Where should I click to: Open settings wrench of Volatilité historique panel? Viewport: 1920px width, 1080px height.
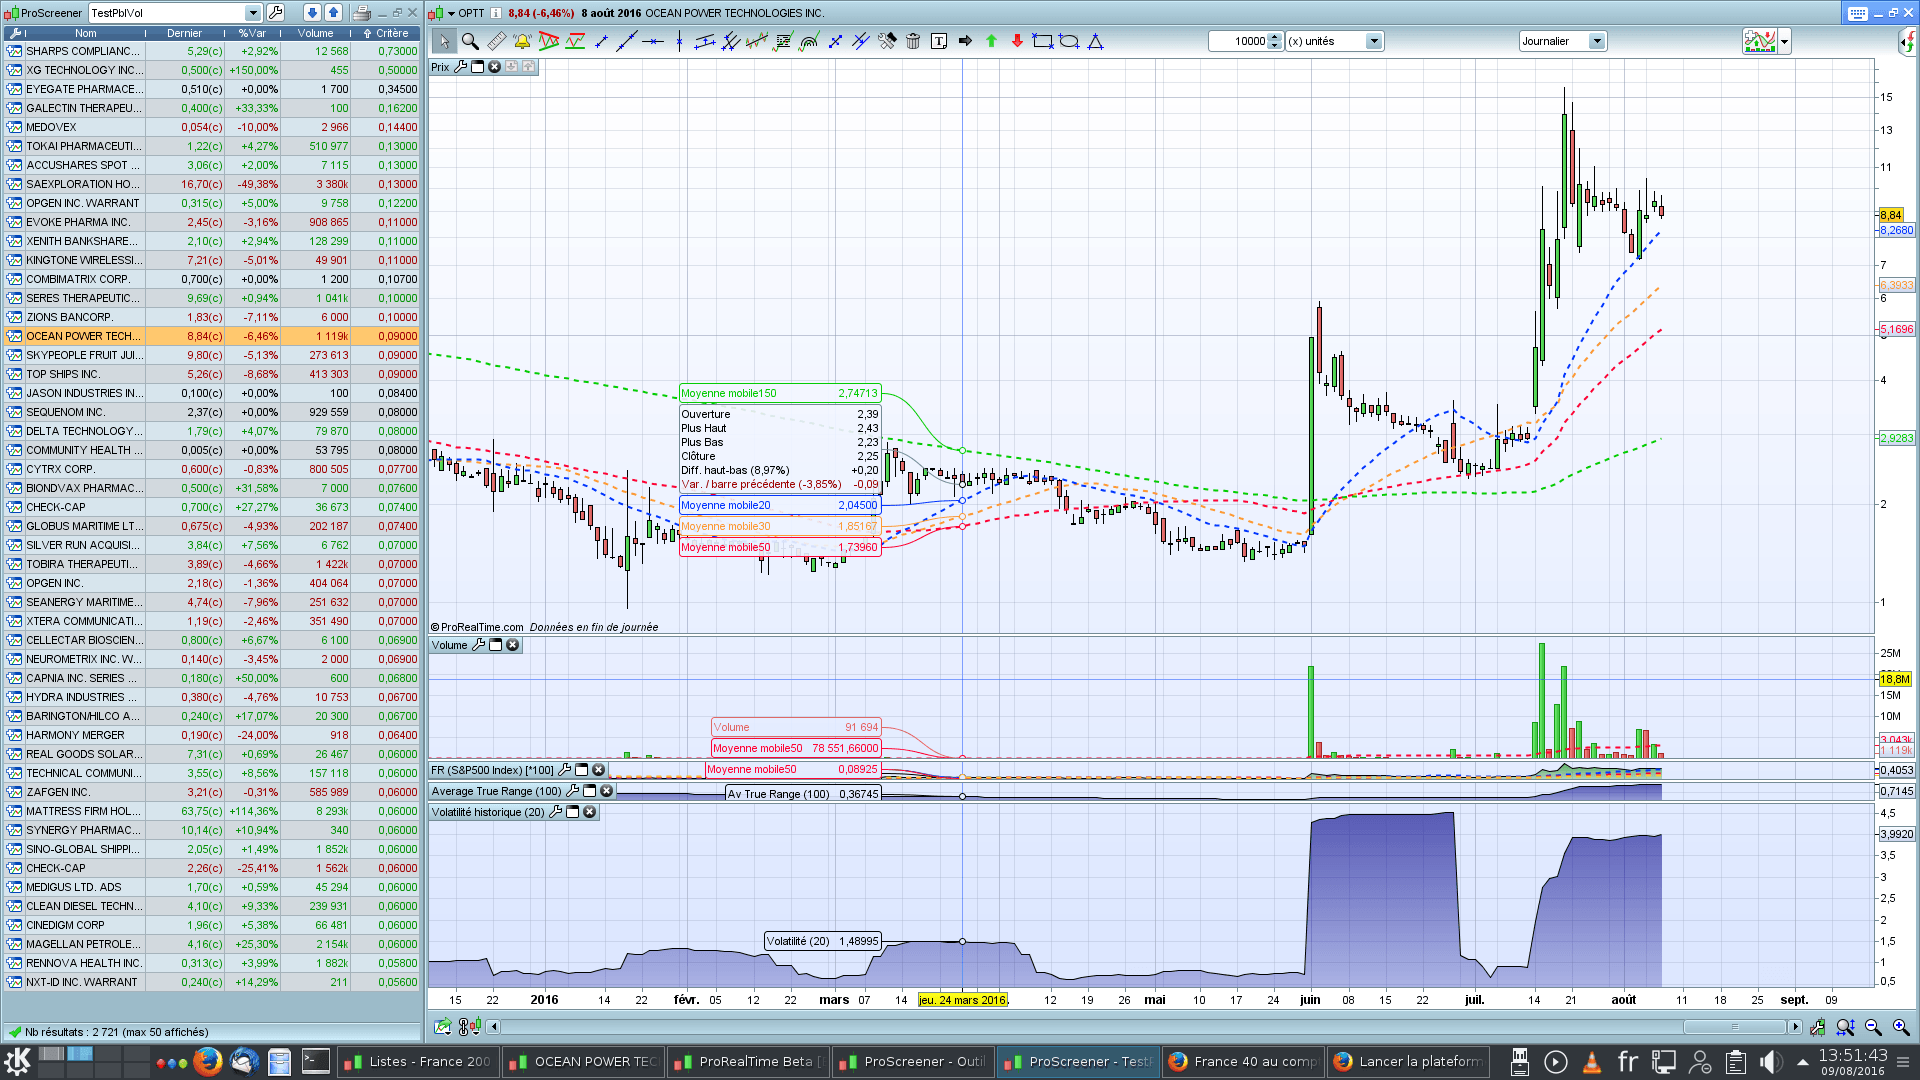555,812
